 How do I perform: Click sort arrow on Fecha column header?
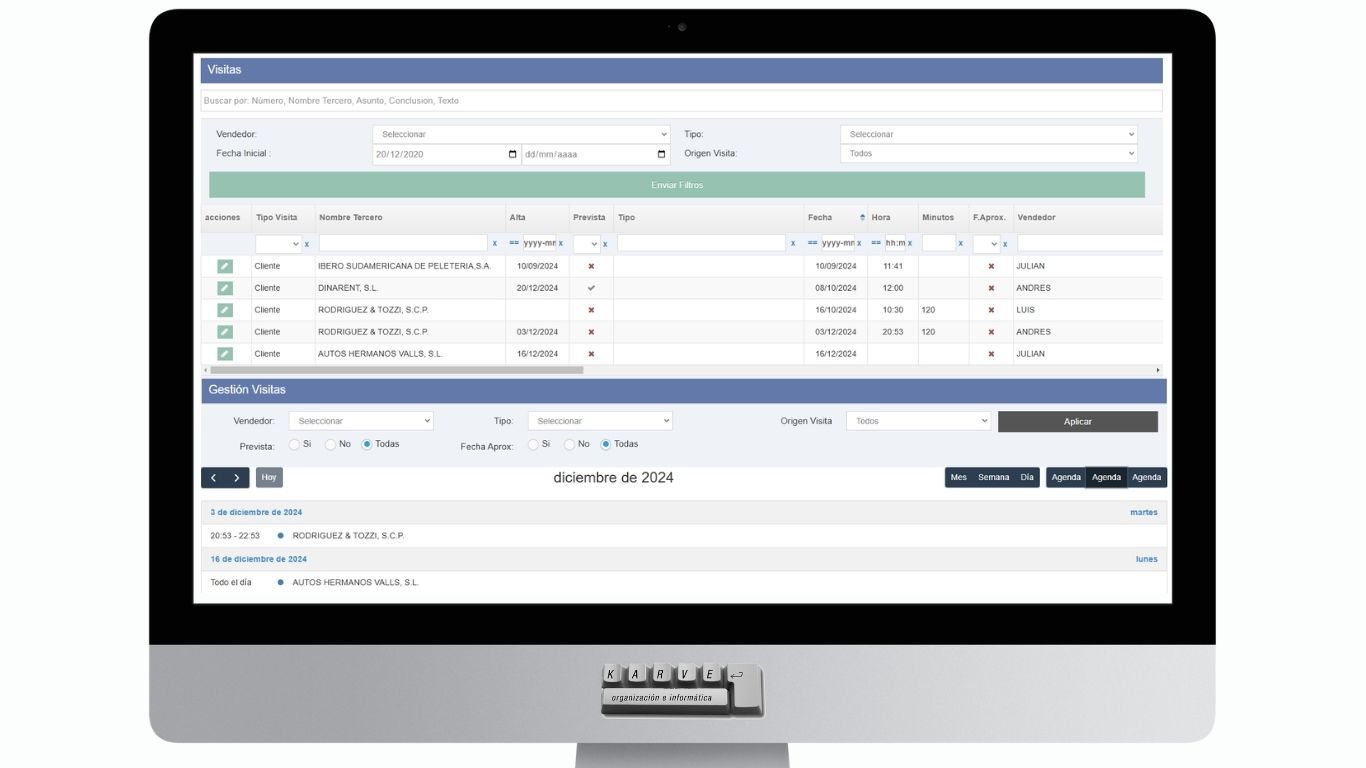pyautogui.click(x=862, y=218)
